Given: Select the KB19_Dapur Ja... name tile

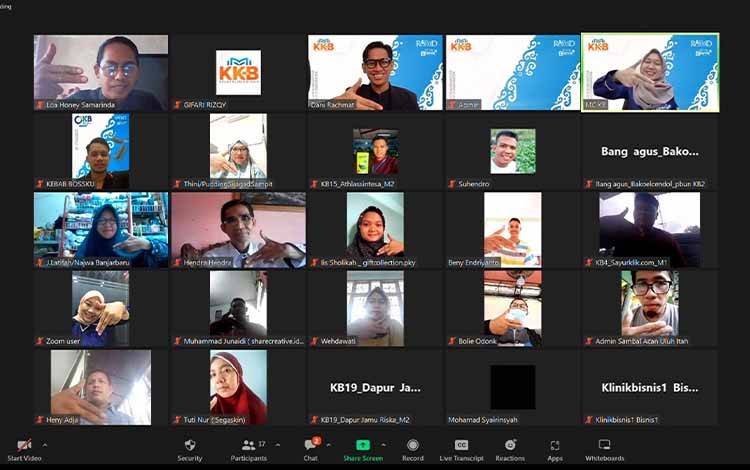Looking at the screenshot, I should click(375, 387).
